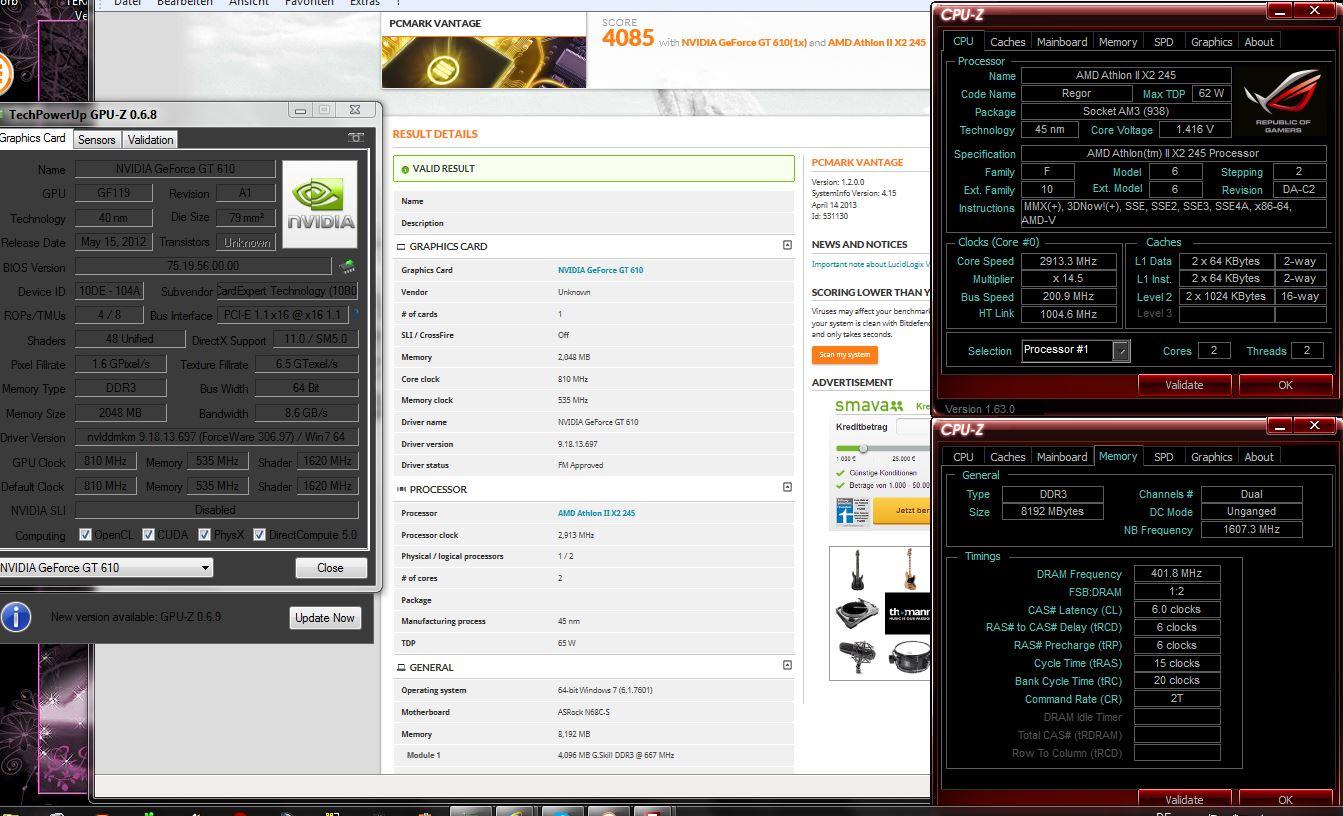Click the BIOS Version field in GPU-Z

click(203, 266)
